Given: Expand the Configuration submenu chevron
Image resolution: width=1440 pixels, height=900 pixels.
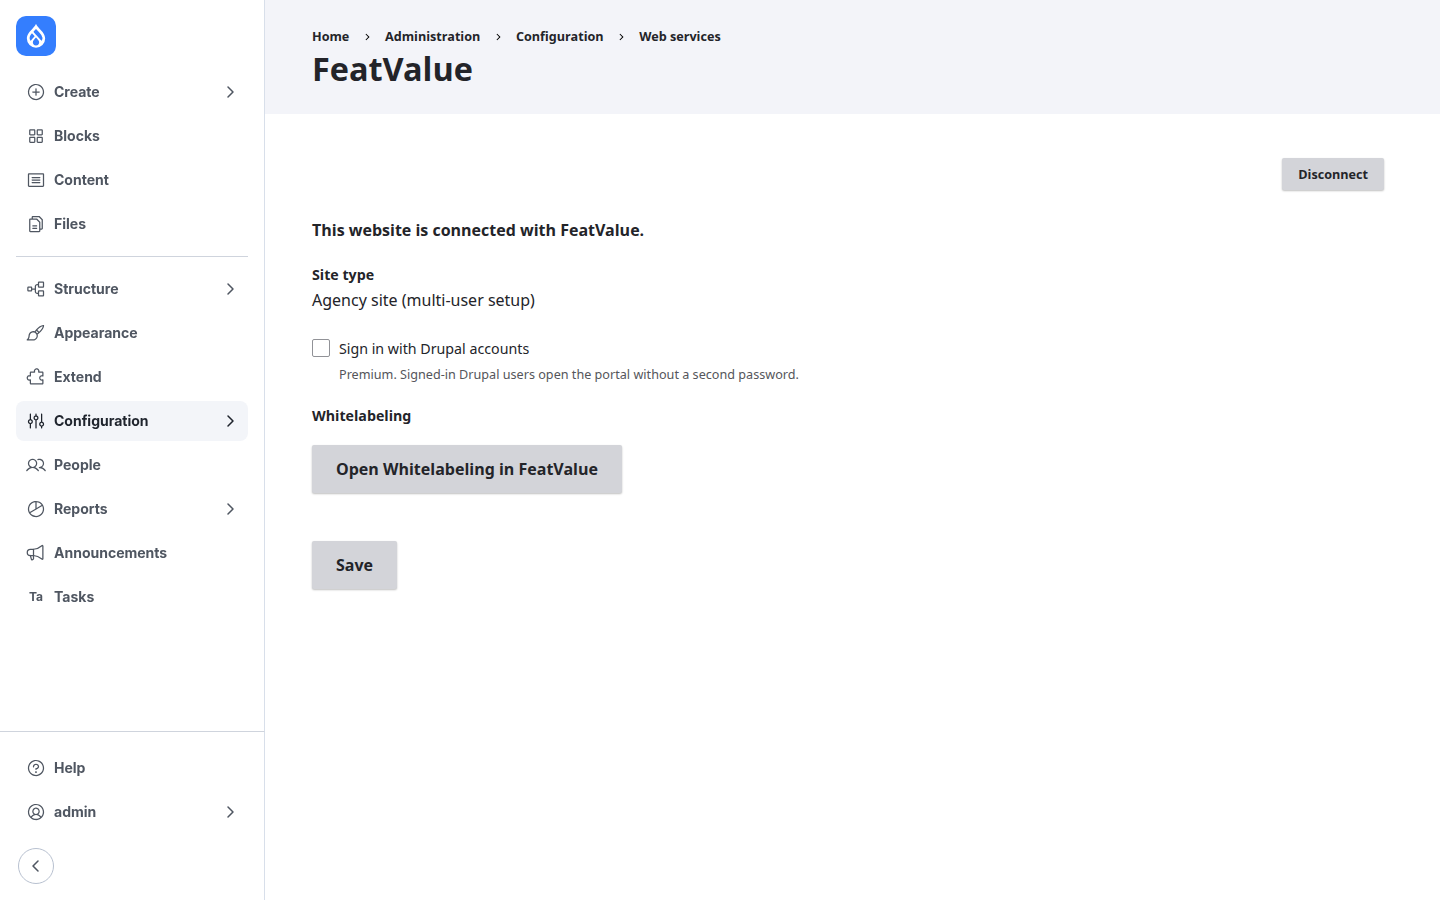Looking at the screenshot, I should 230,421.
